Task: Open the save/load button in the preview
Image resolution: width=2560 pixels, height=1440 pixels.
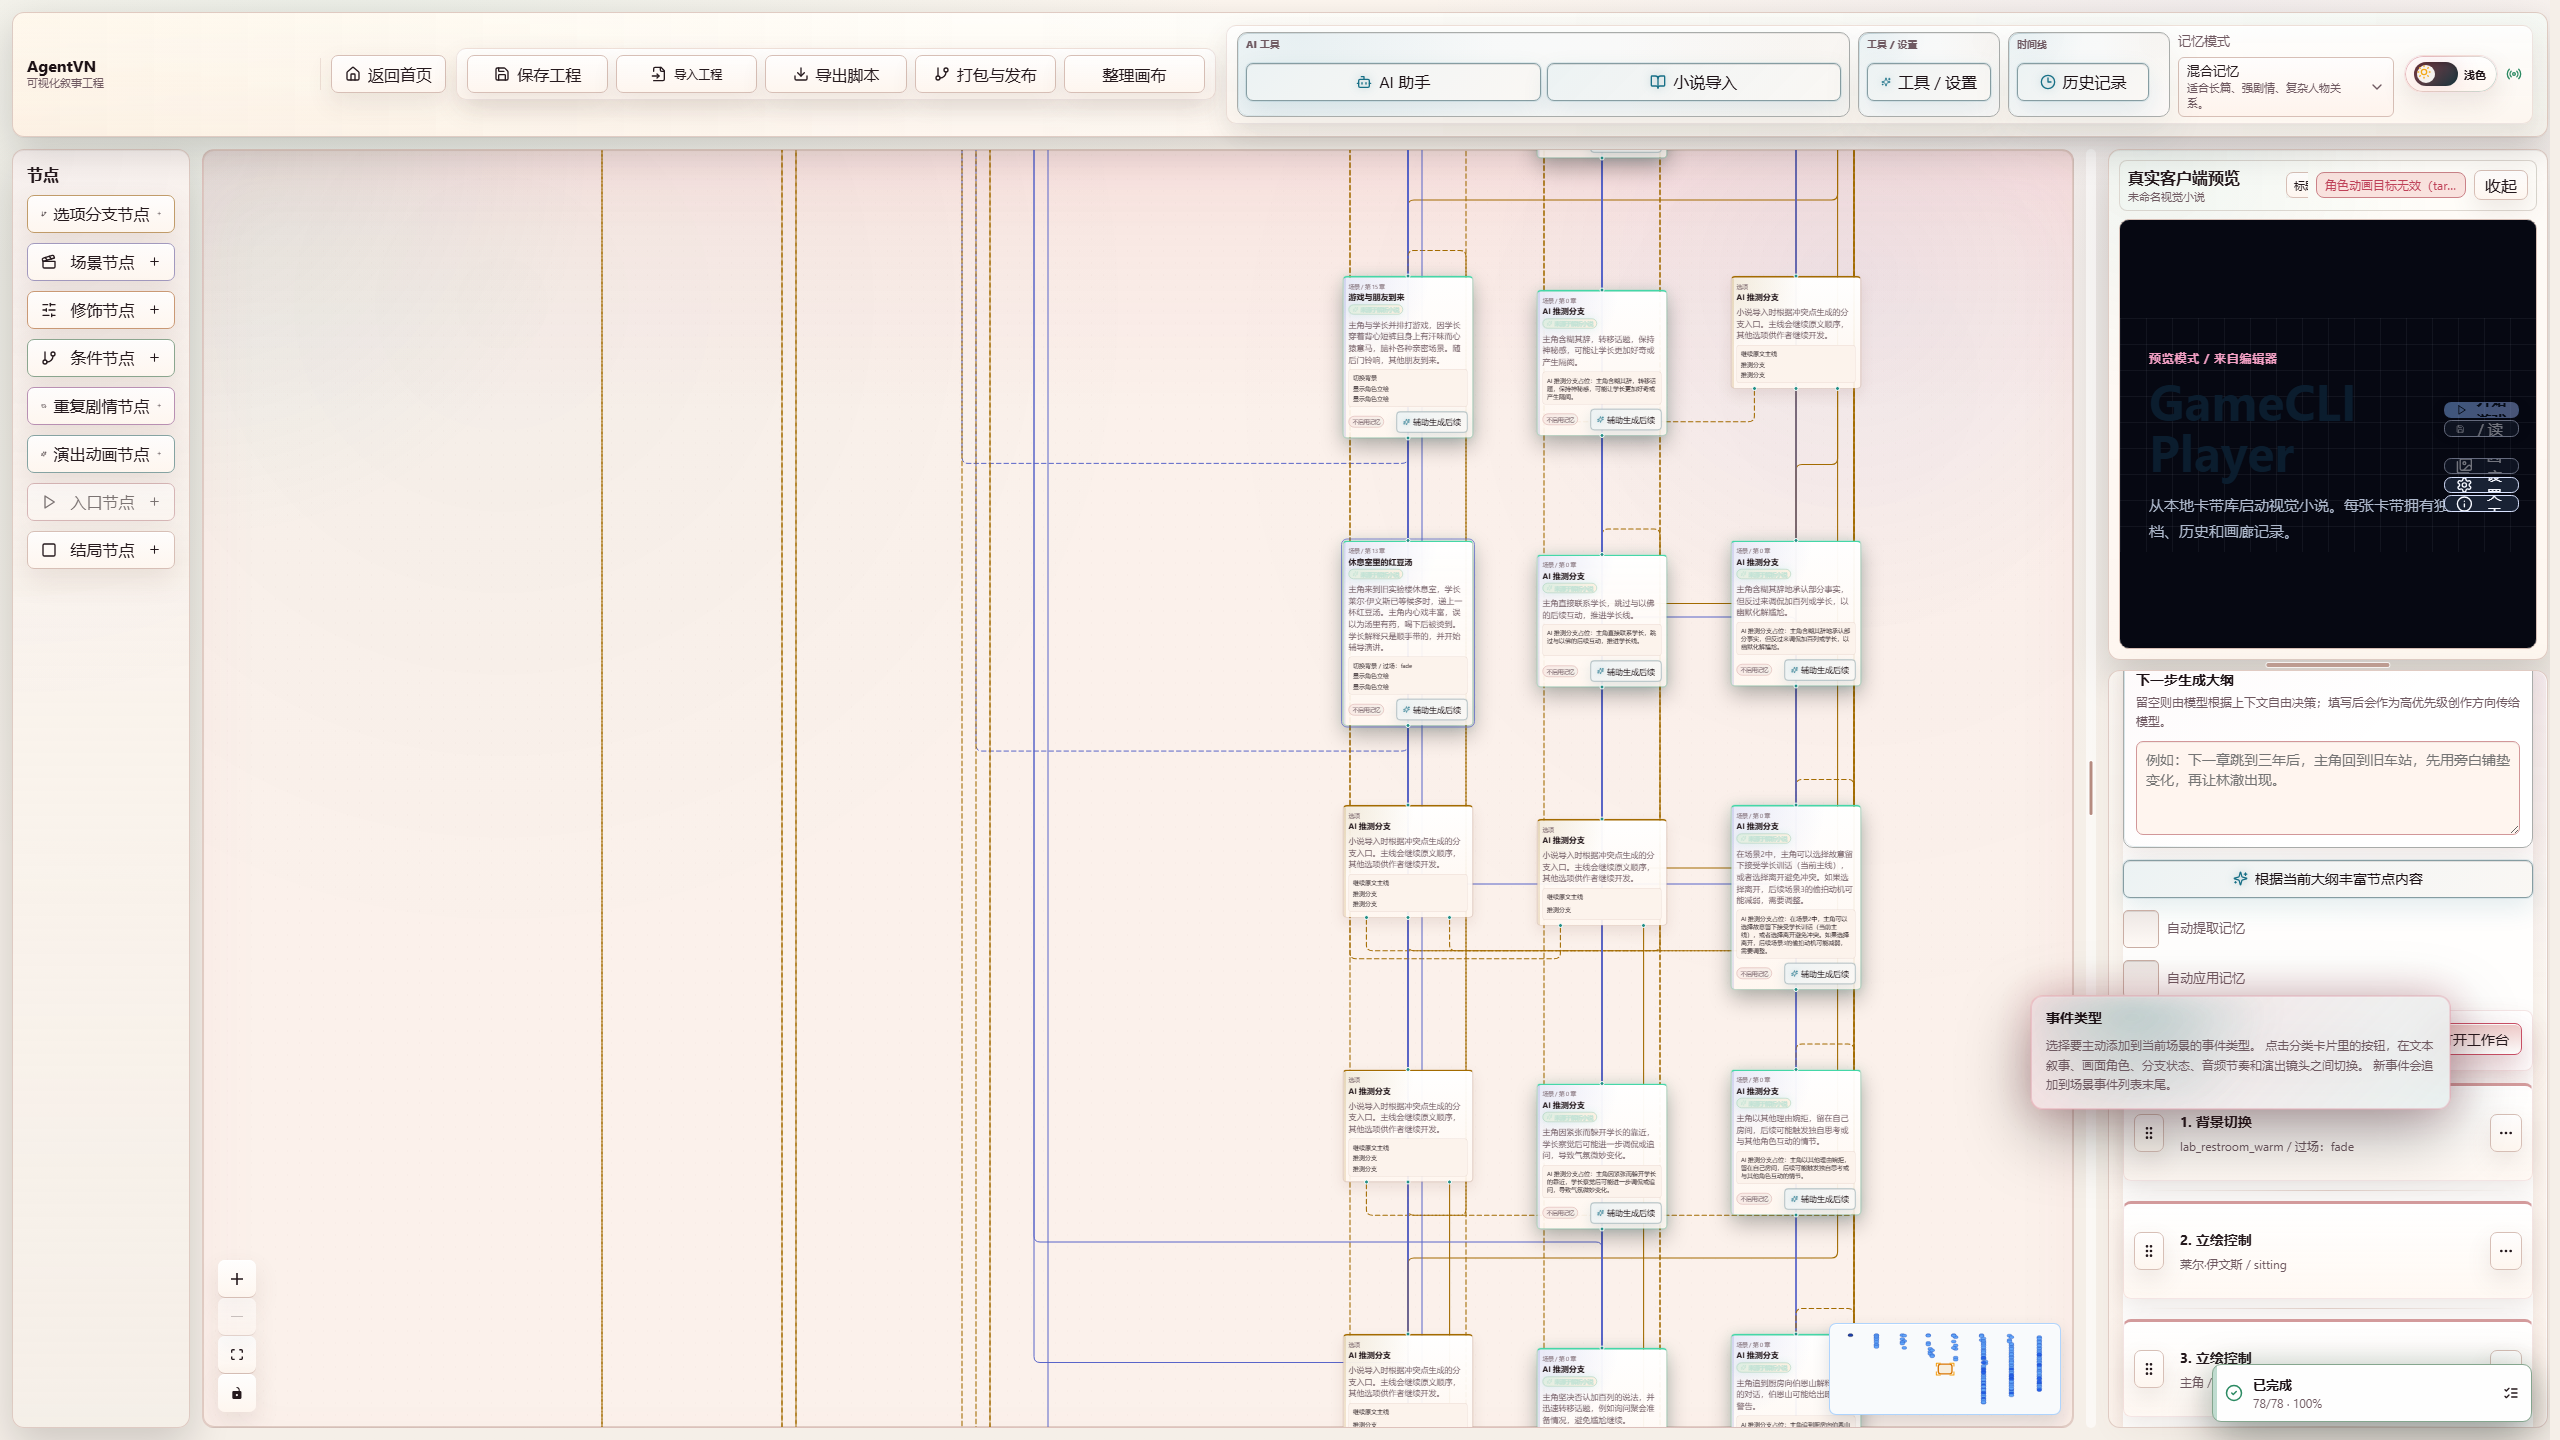Action: click(x=2481, y=429)
